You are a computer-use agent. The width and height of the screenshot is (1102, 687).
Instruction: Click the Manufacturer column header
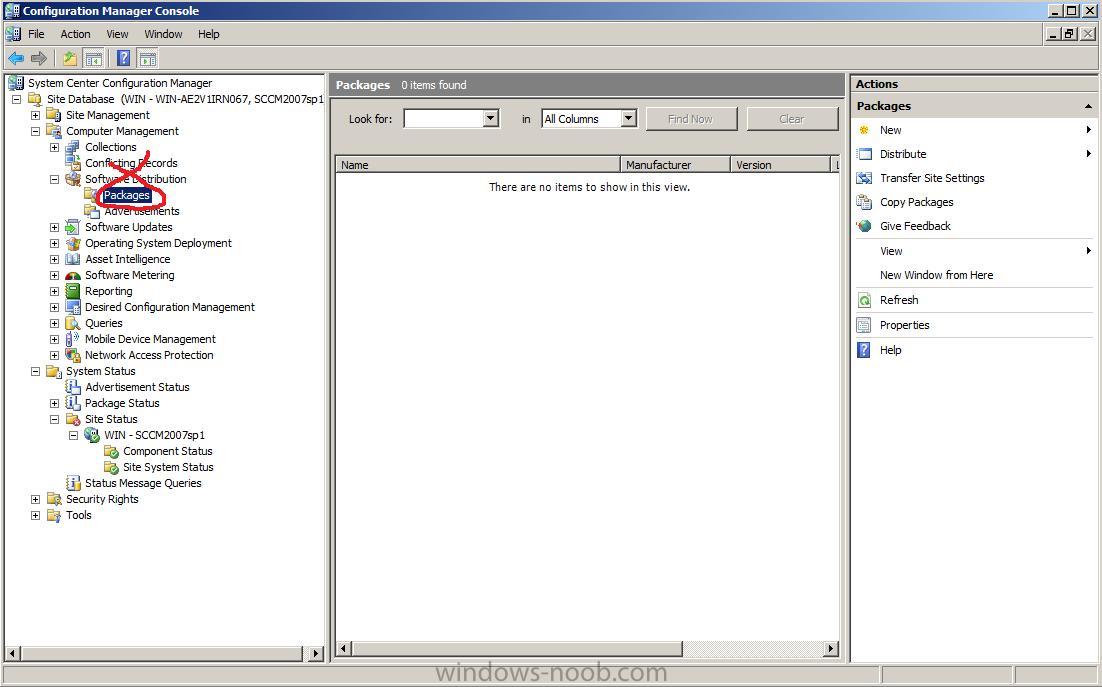click(675, 165)
